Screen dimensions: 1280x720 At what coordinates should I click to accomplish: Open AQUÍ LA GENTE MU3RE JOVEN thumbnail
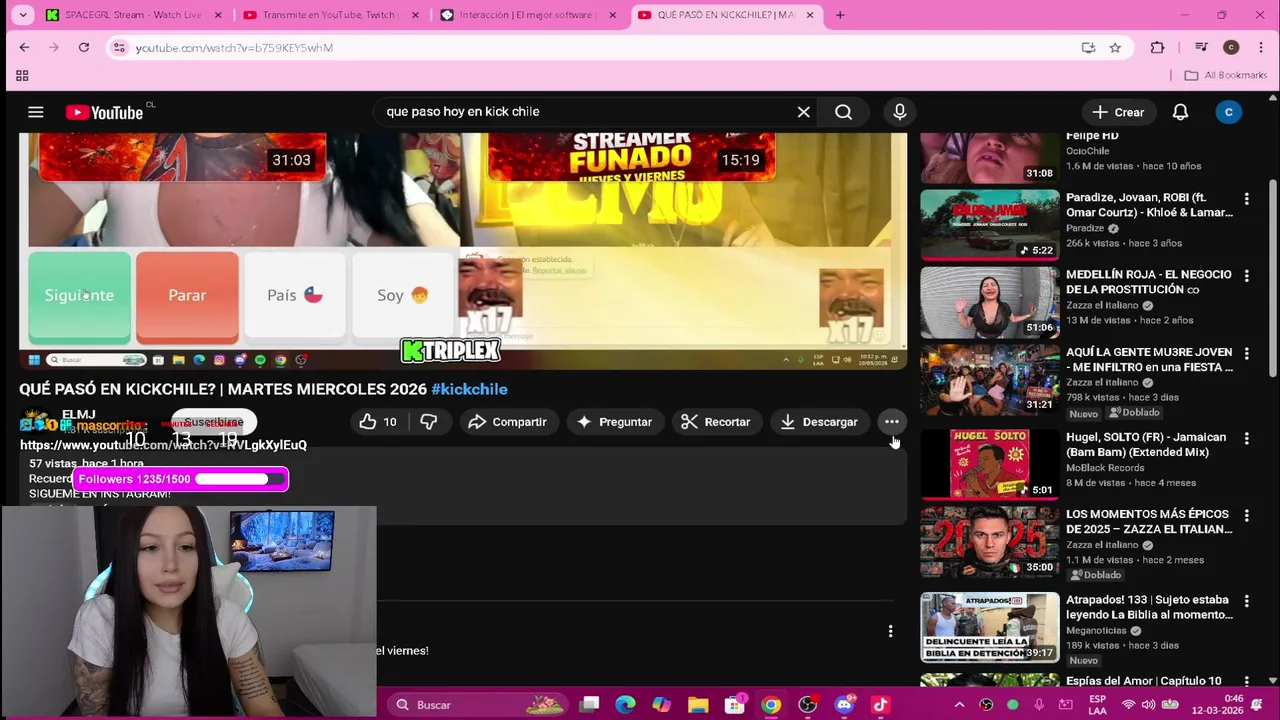(989, 379)
